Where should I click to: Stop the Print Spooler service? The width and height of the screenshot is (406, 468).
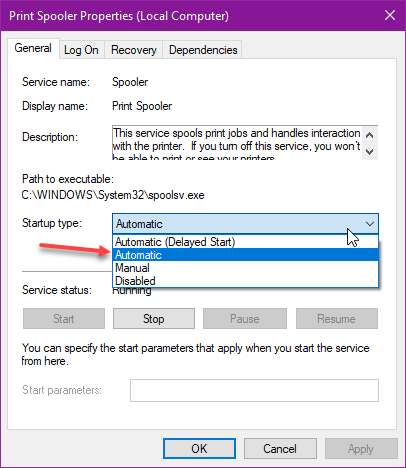(154, 319)
